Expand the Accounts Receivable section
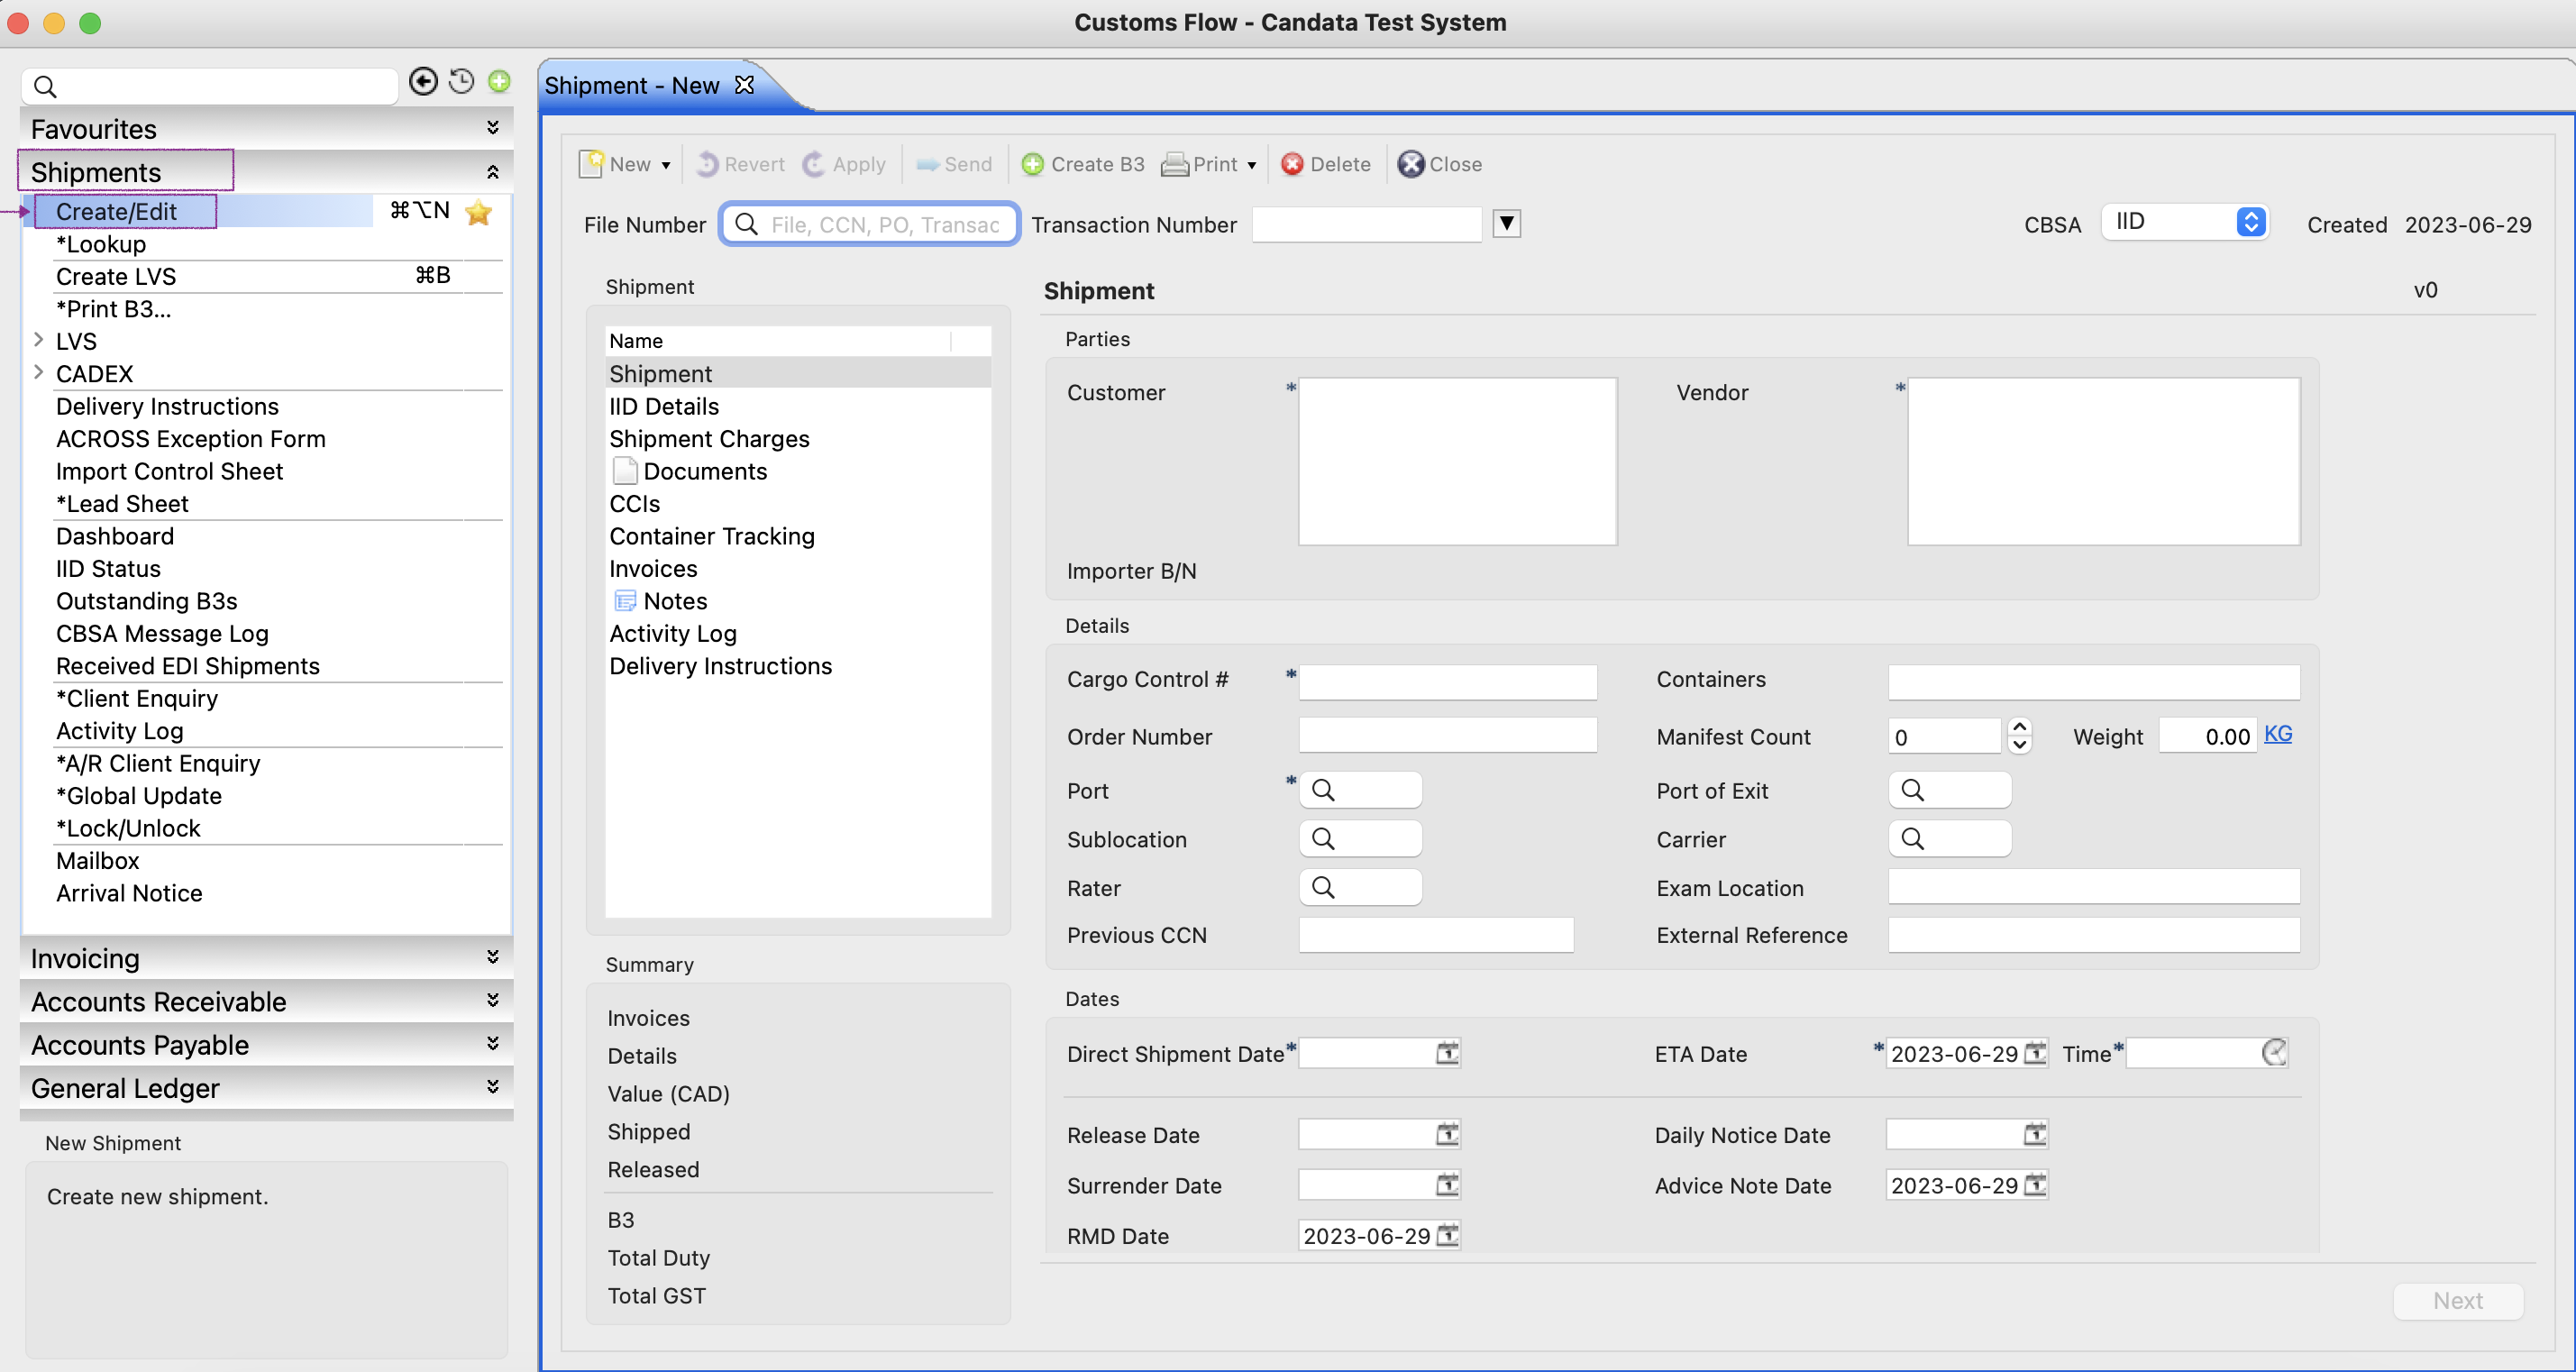 click(x=493, y=1000)
